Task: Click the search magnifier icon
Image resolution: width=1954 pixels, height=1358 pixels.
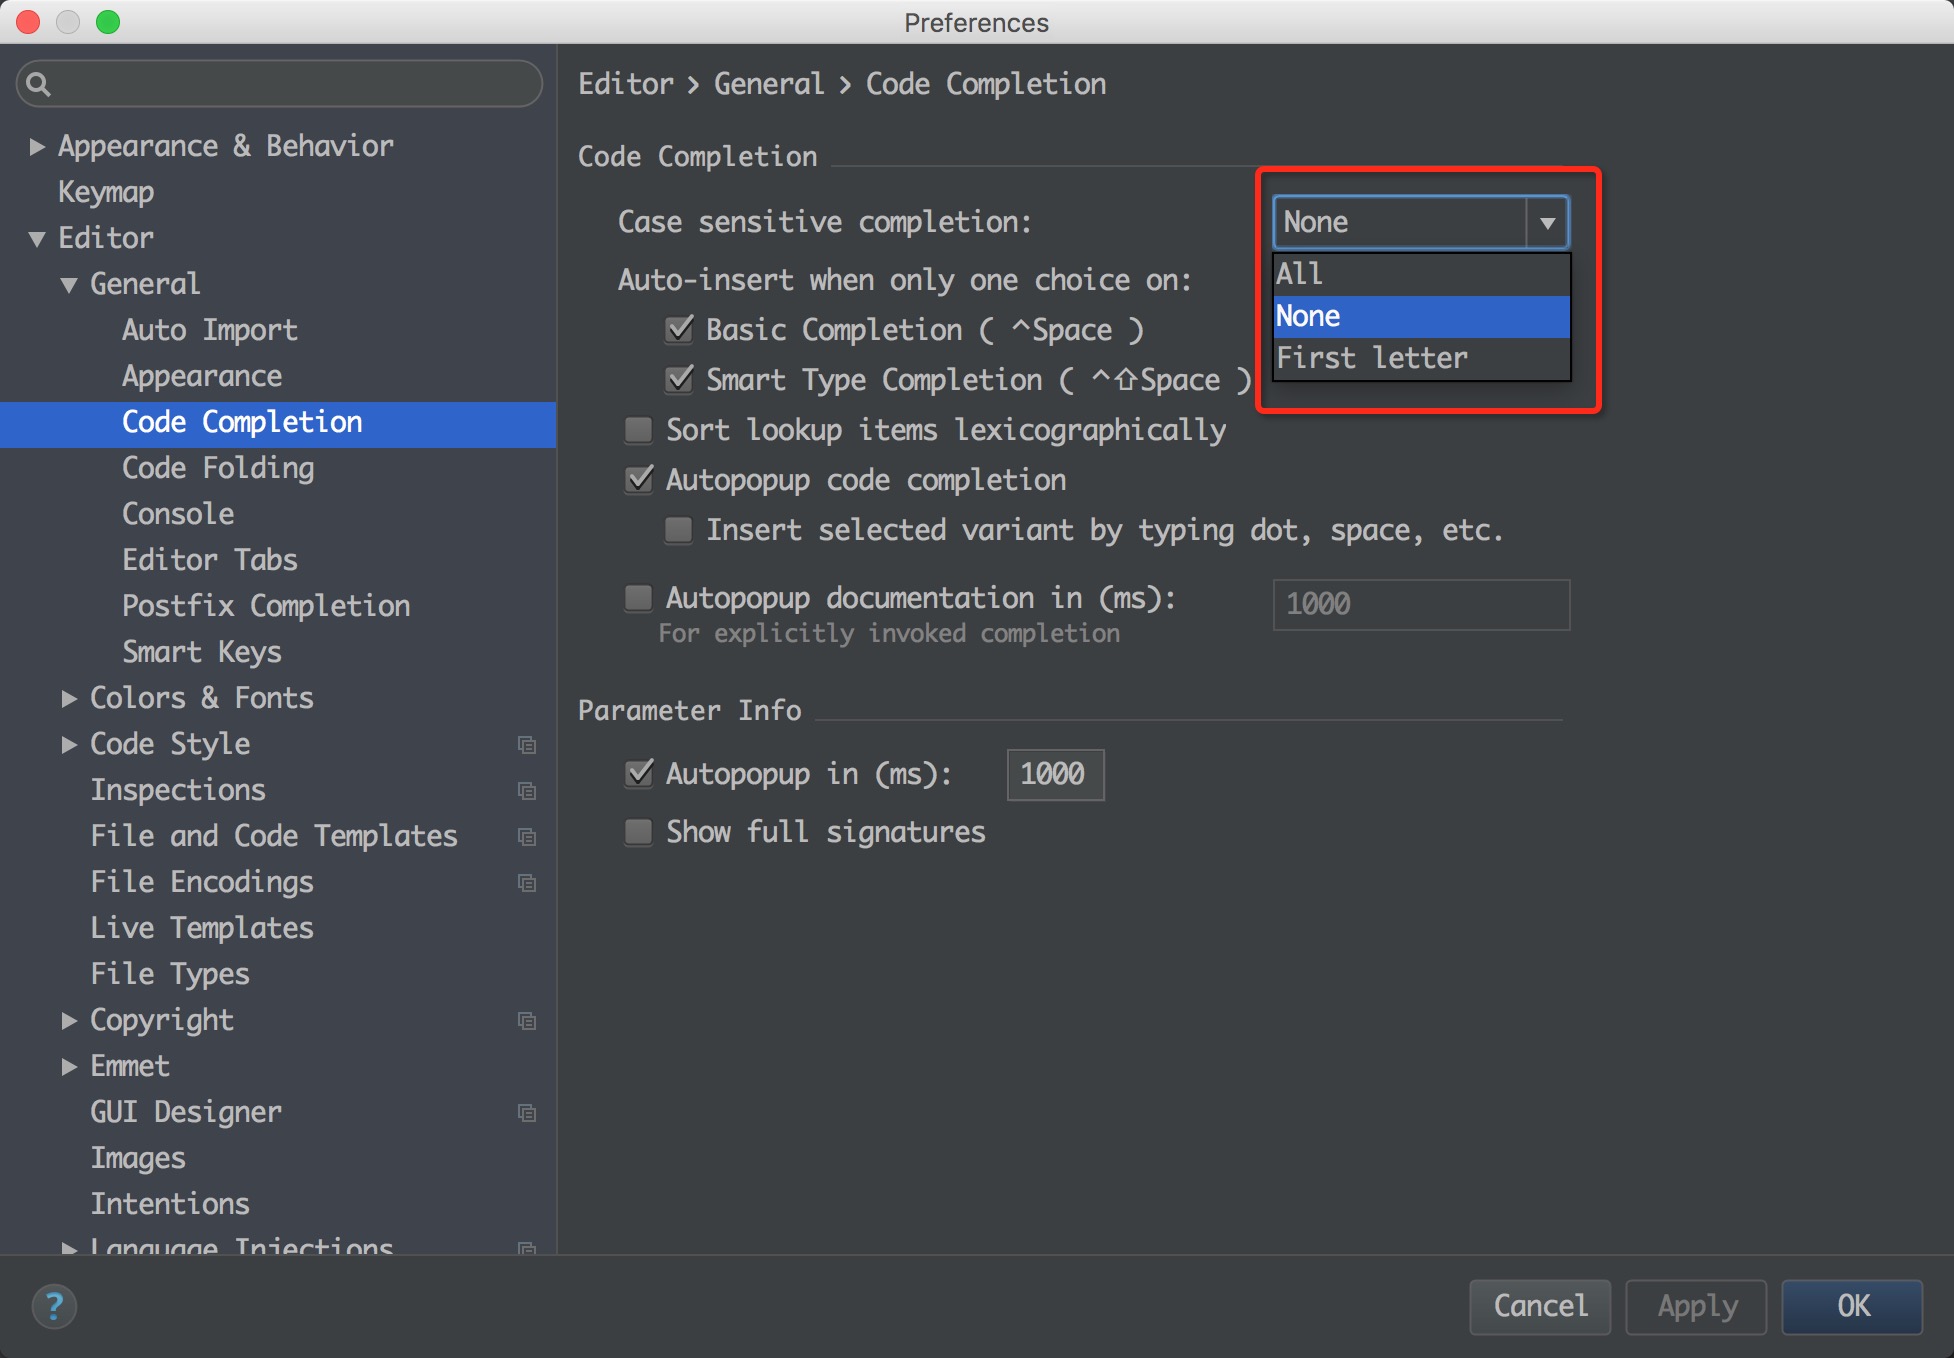Action: click(x=38, y=84)
